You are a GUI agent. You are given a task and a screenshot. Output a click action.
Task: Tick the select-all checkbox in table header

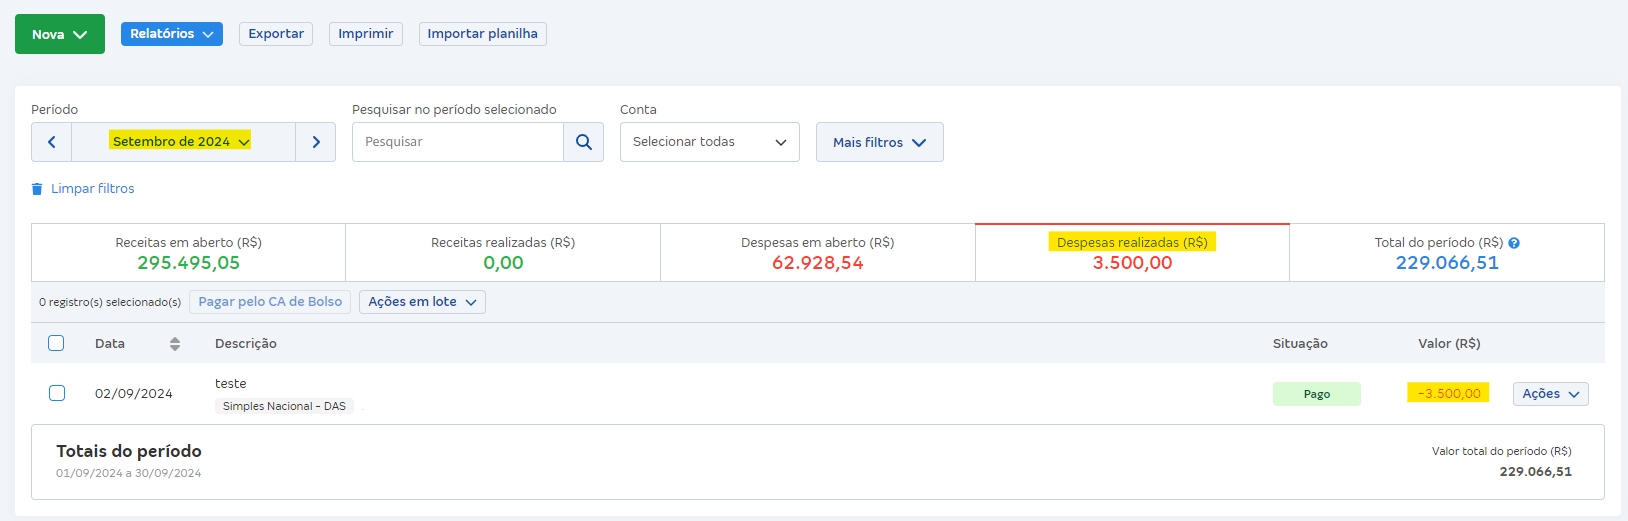[x=56, y=343]
